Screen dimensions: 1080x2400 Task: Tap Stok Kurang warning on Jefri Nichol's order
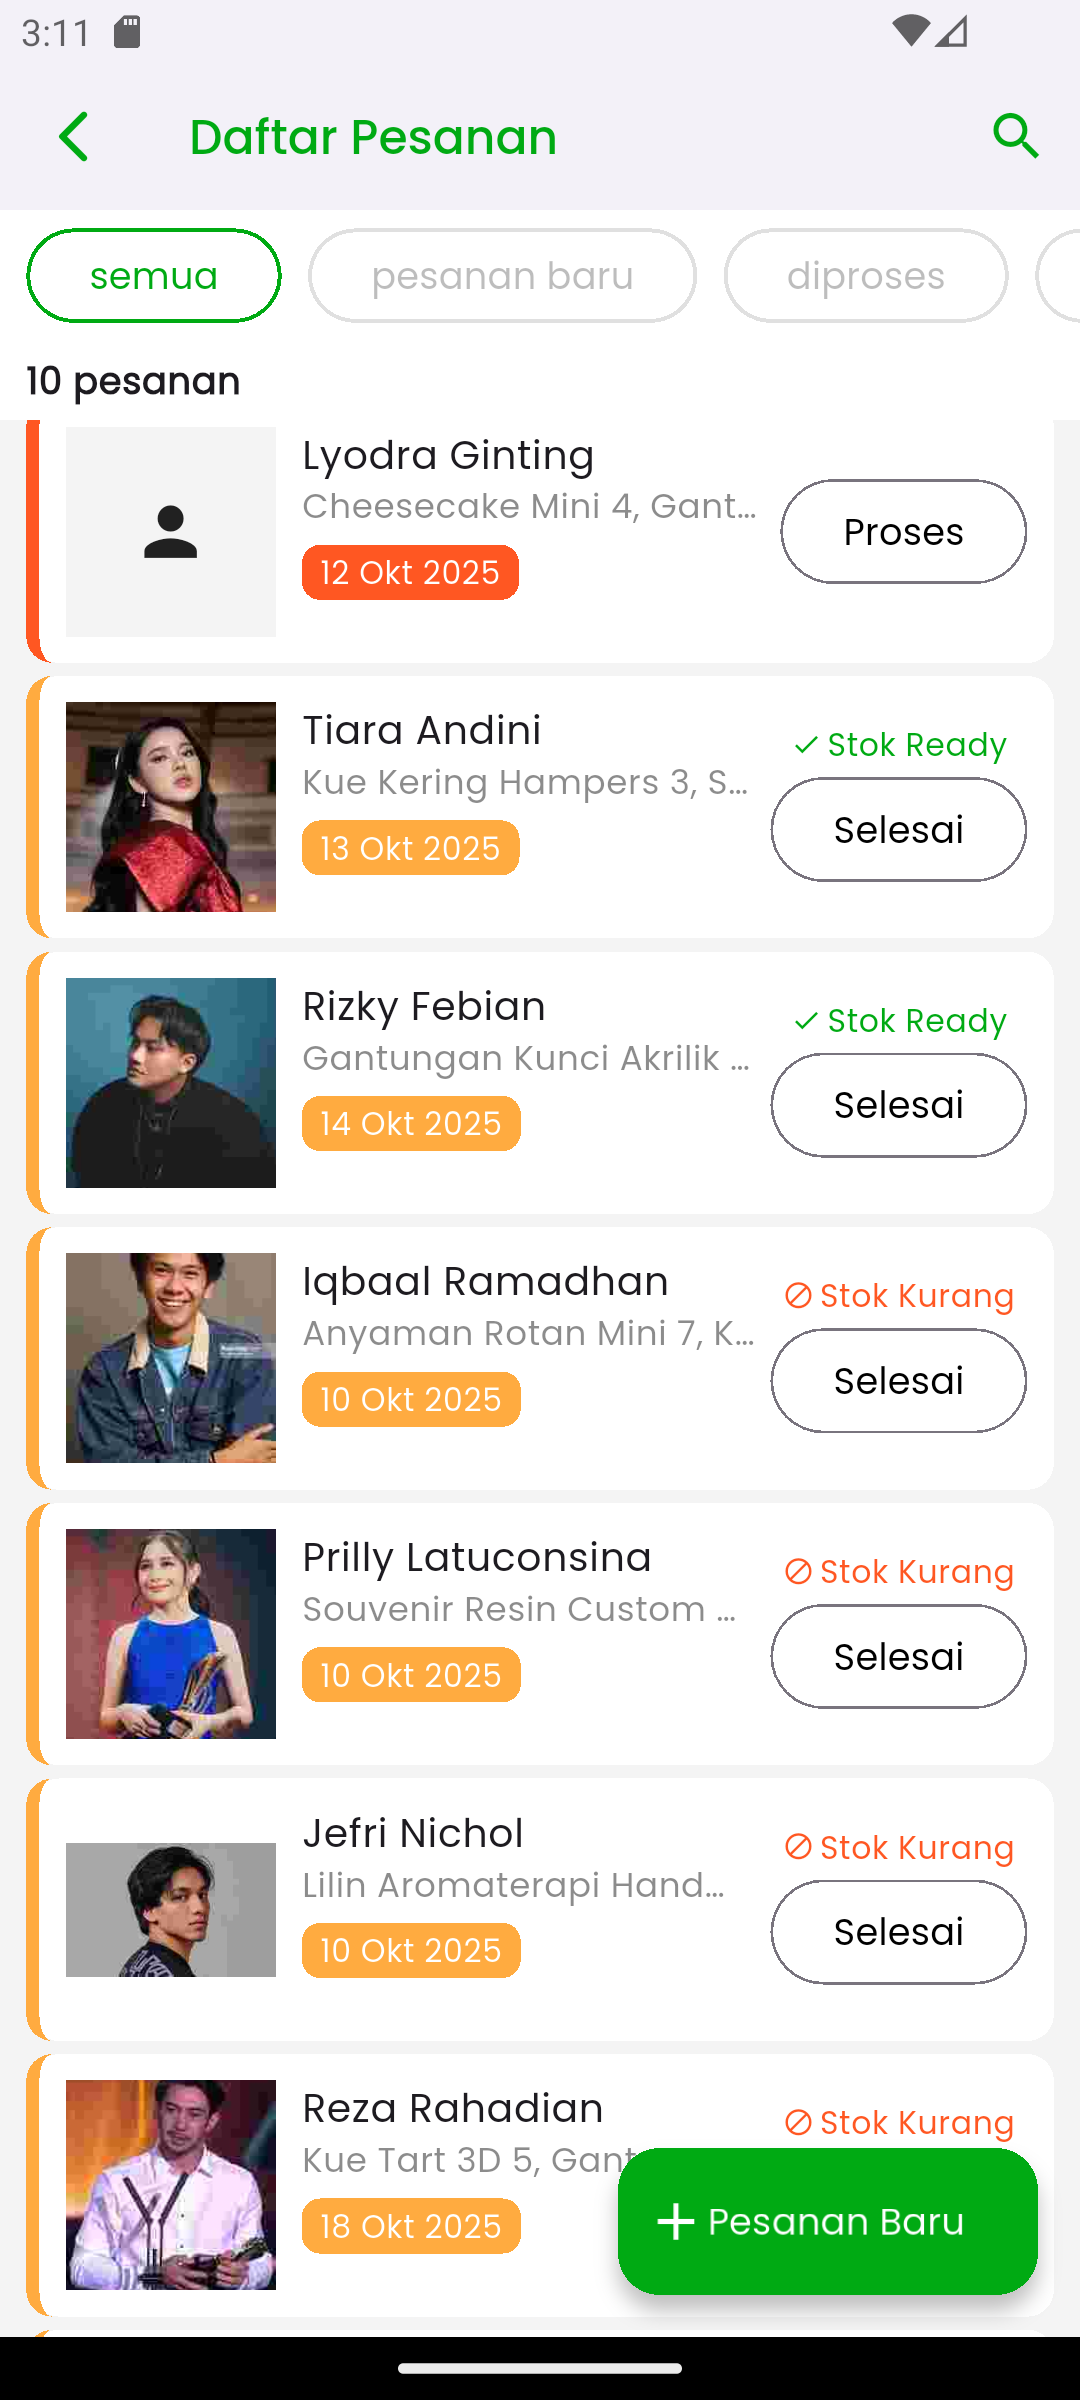point(899,1848)
